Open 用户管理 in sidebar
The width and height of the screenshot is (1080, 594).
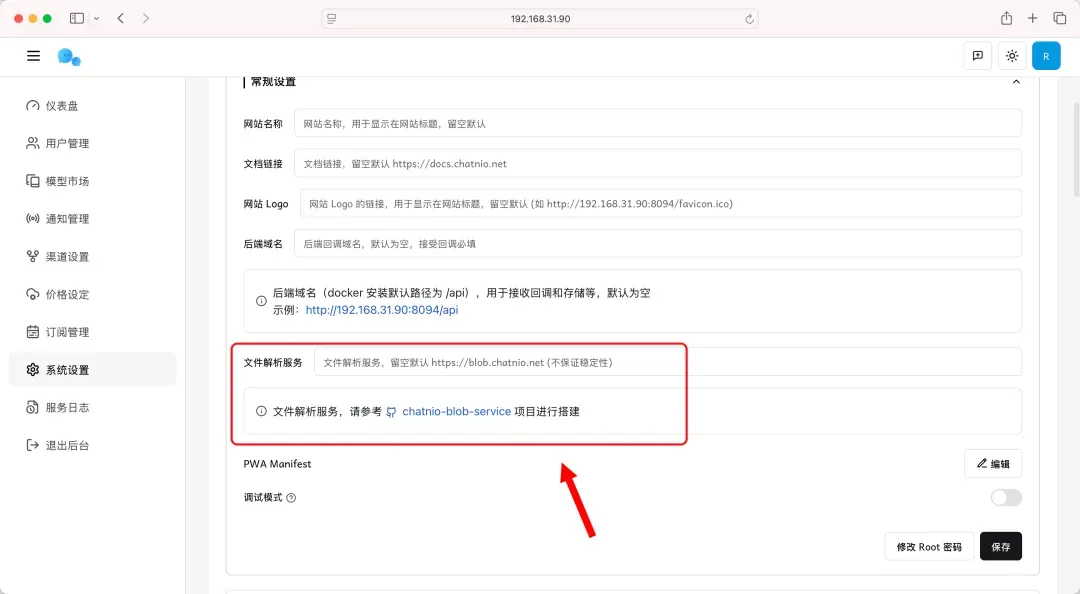[92, 143]
